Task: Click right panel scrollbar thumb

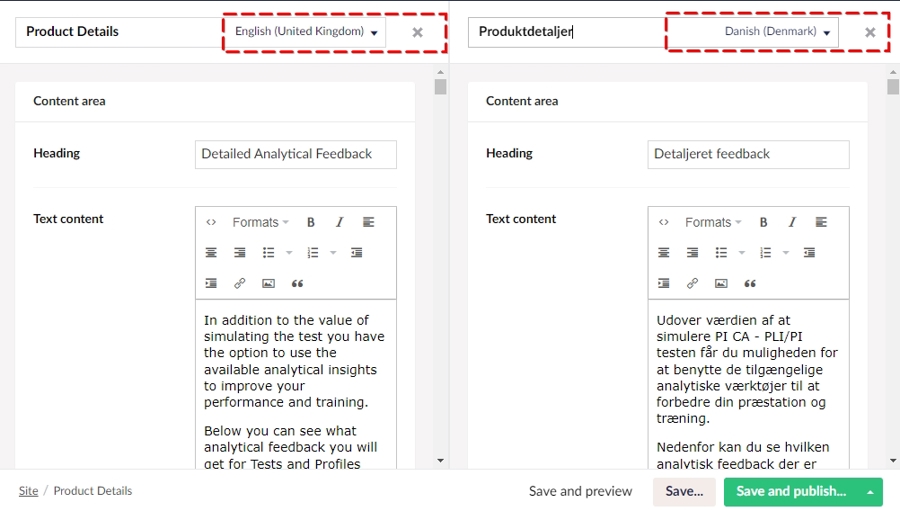Action: pyautogui.click(x=893, y=87)
